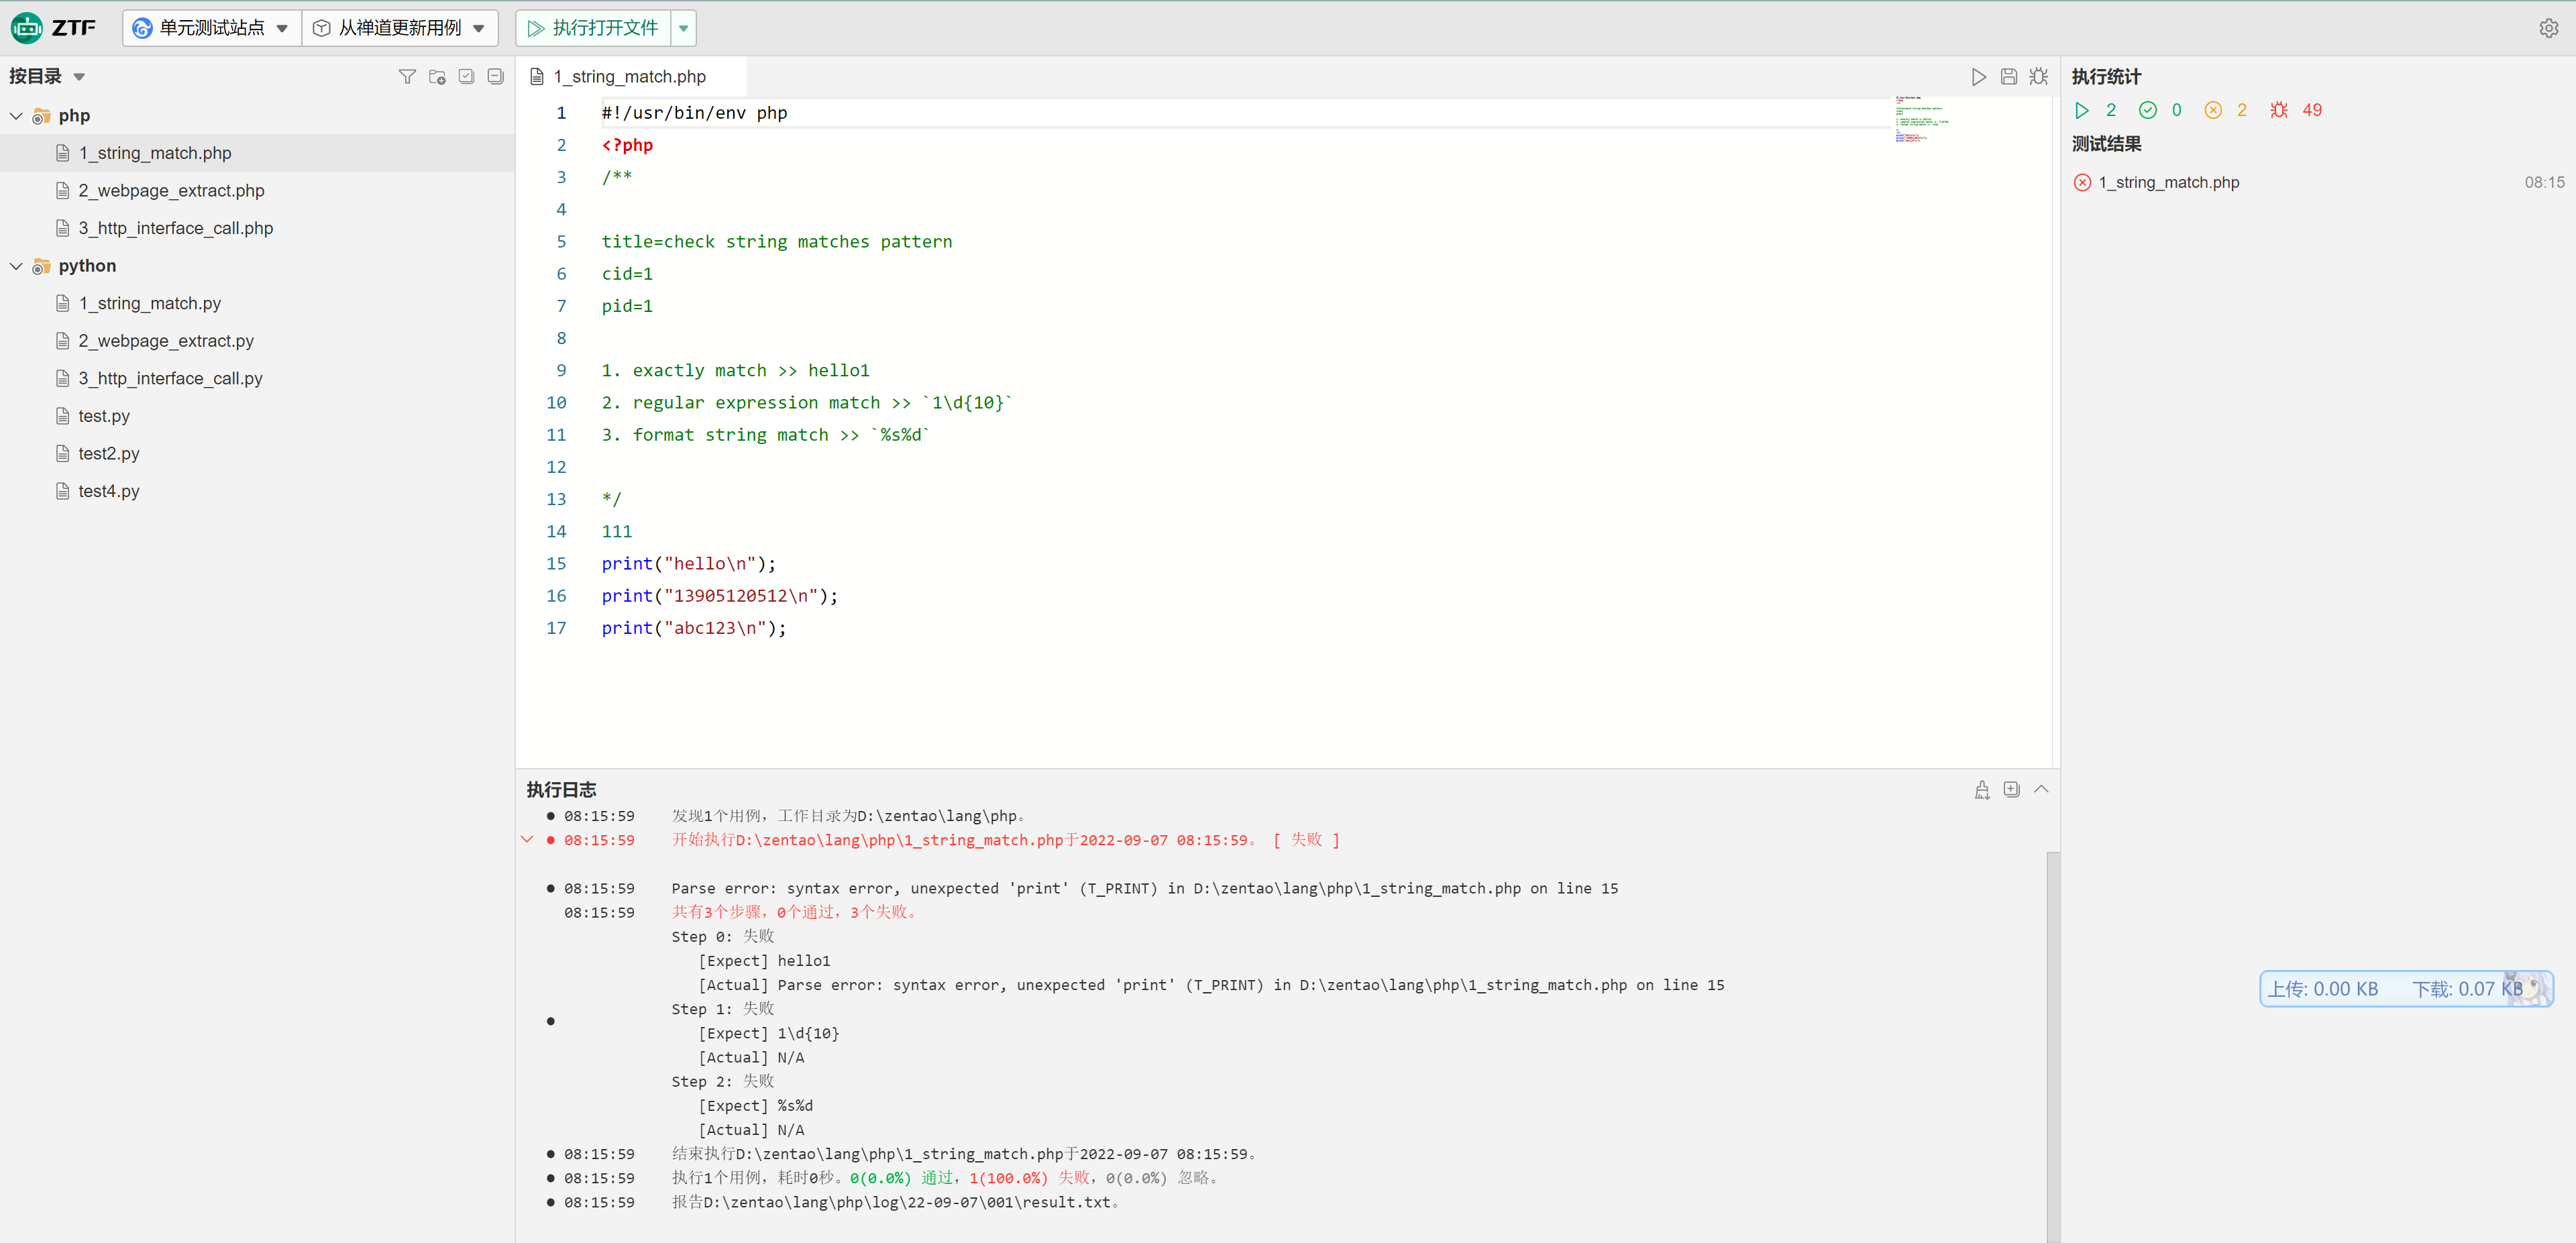The width and height of the screenshot is (2576, 1243).
Task: Click the bug icon in editor toolbar
Action: point(2038,77)
